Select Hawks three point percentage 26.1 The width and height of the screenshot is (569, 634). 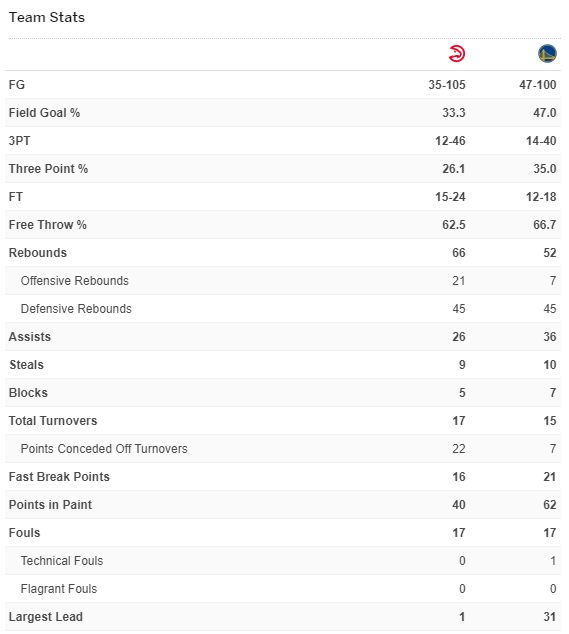(453, 169)
